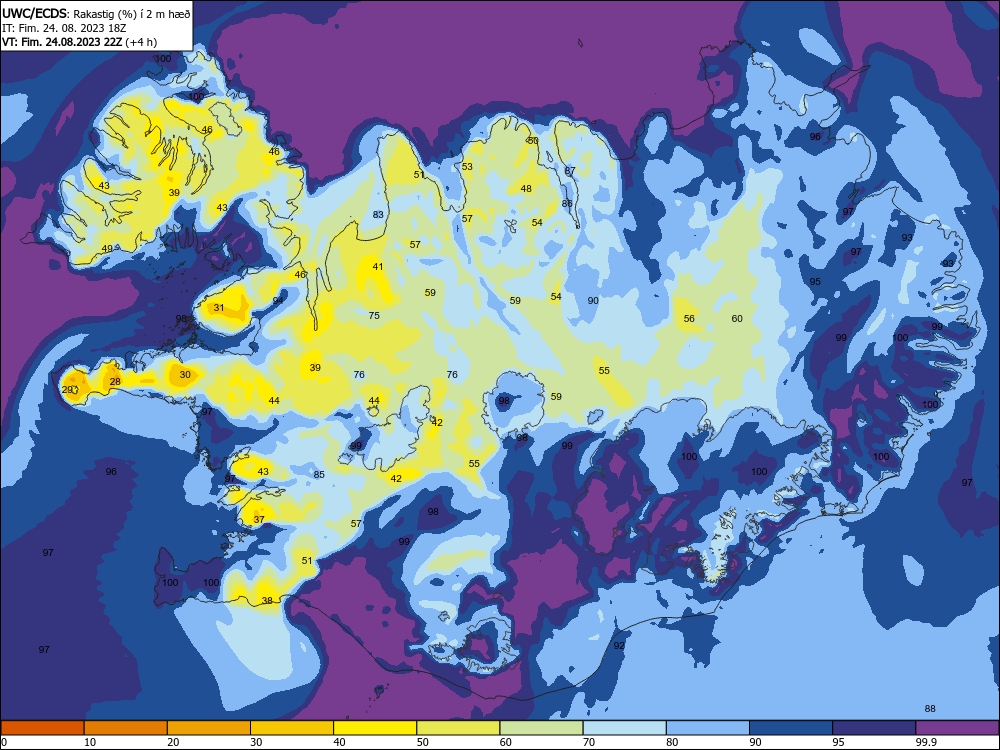Click the legend label '99.9'

tap(926, 742)
